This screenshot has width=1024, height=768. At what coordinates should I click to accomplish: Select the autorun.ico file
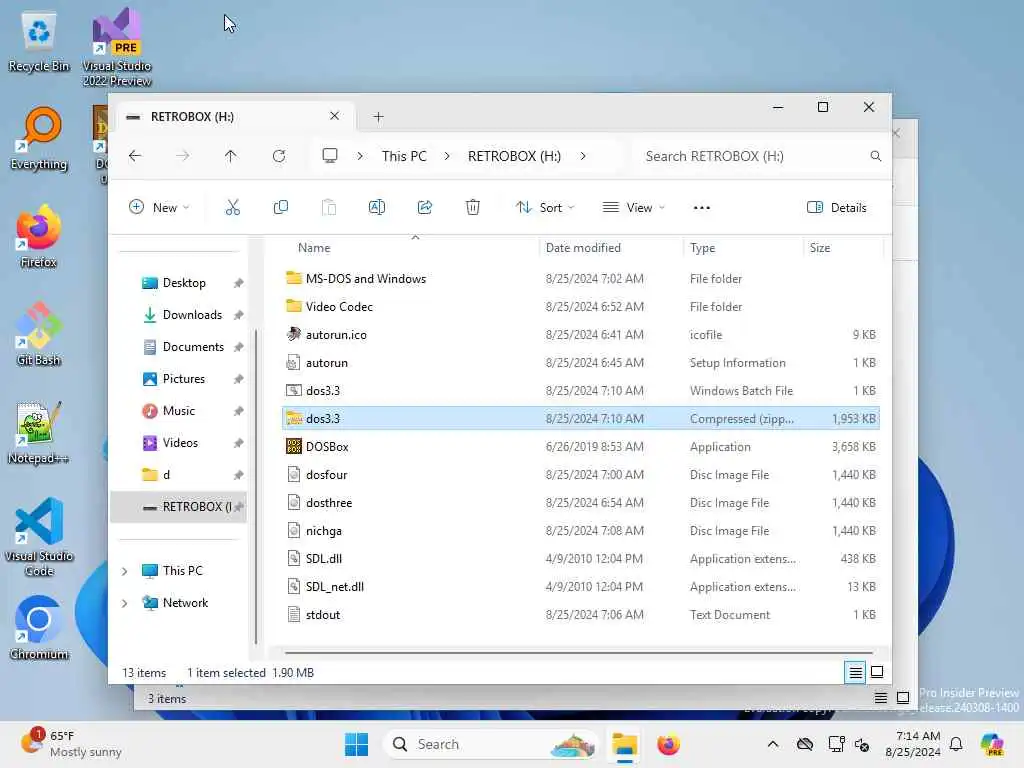581,335
